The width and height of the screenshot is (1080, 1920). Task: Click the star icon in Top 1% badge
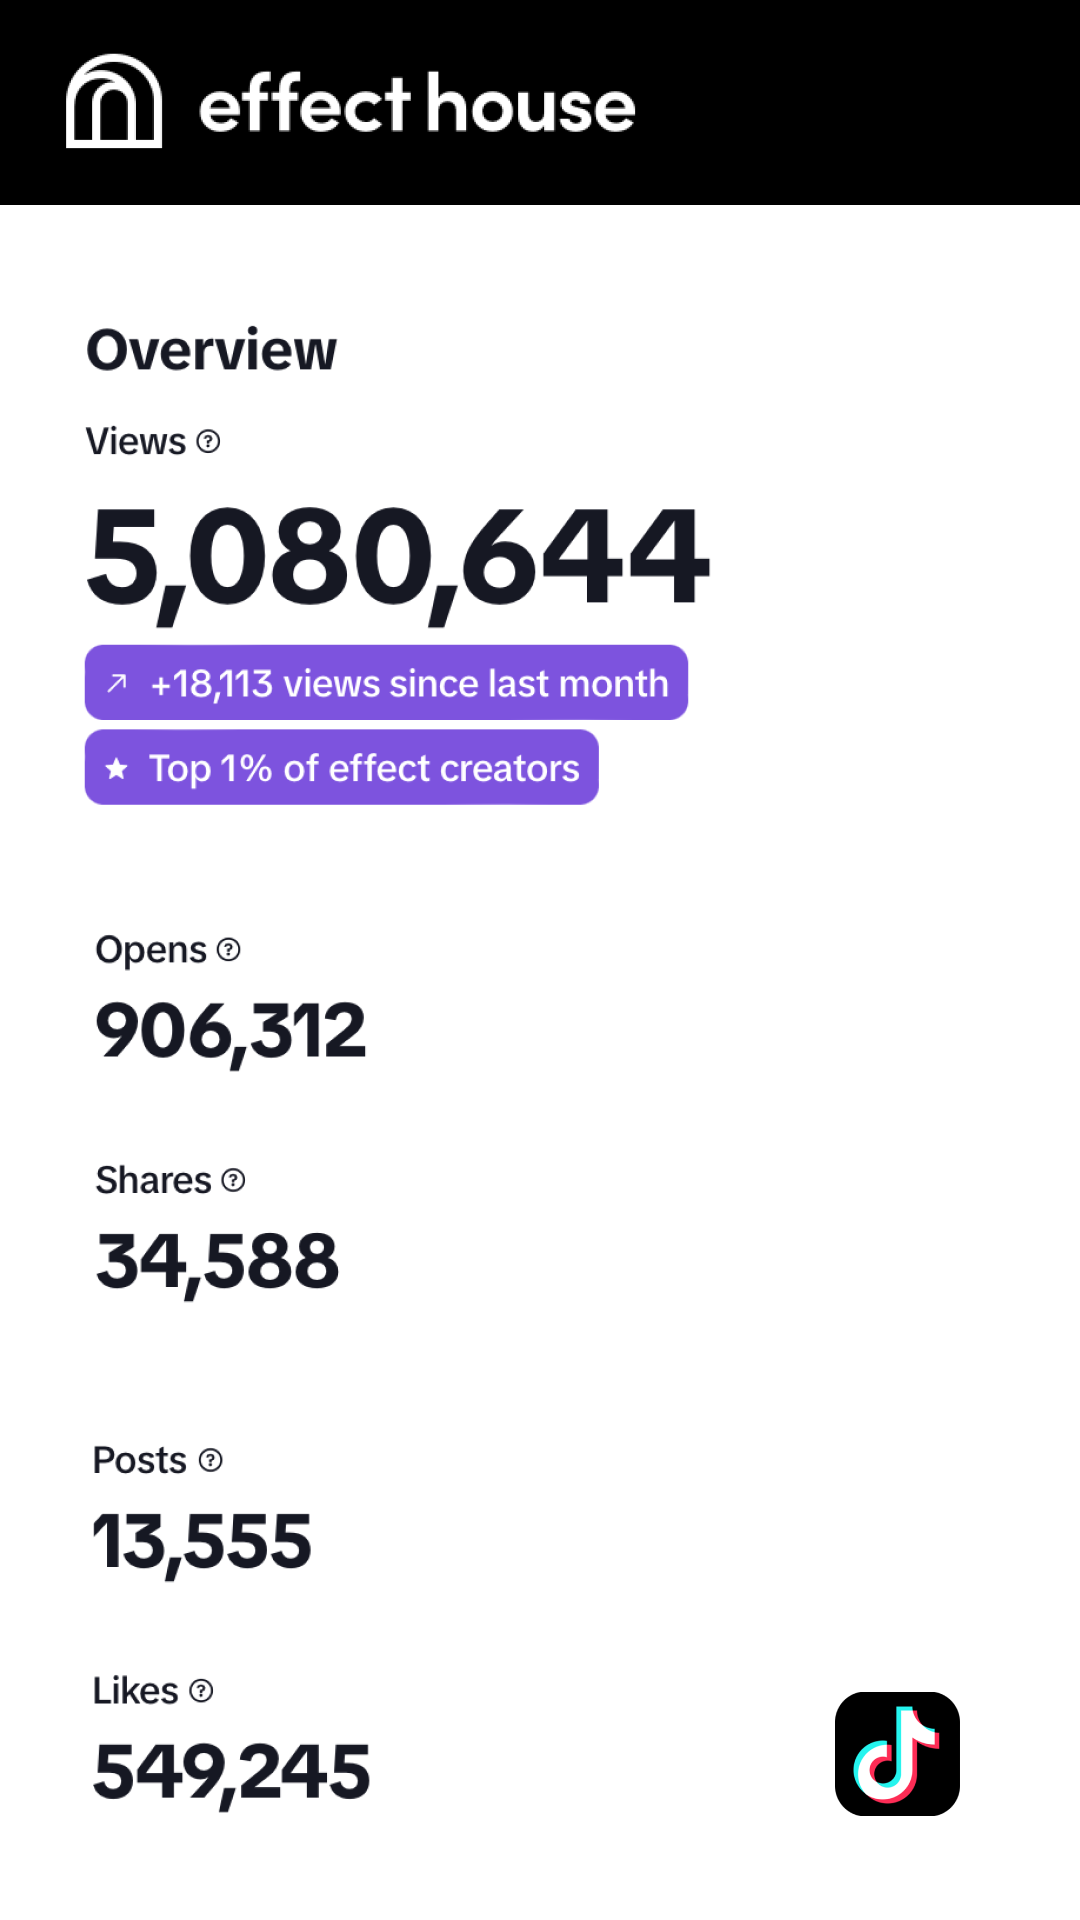click(x=117, y=768)
